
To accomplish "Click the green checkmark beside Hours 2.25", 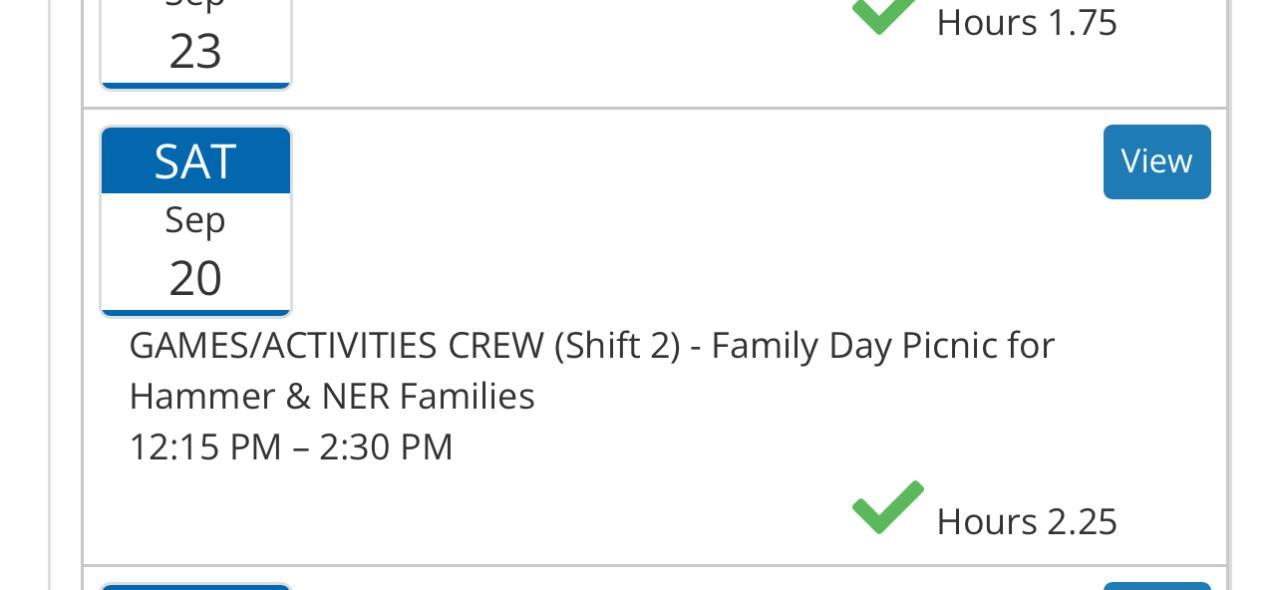I will point(887,507).
